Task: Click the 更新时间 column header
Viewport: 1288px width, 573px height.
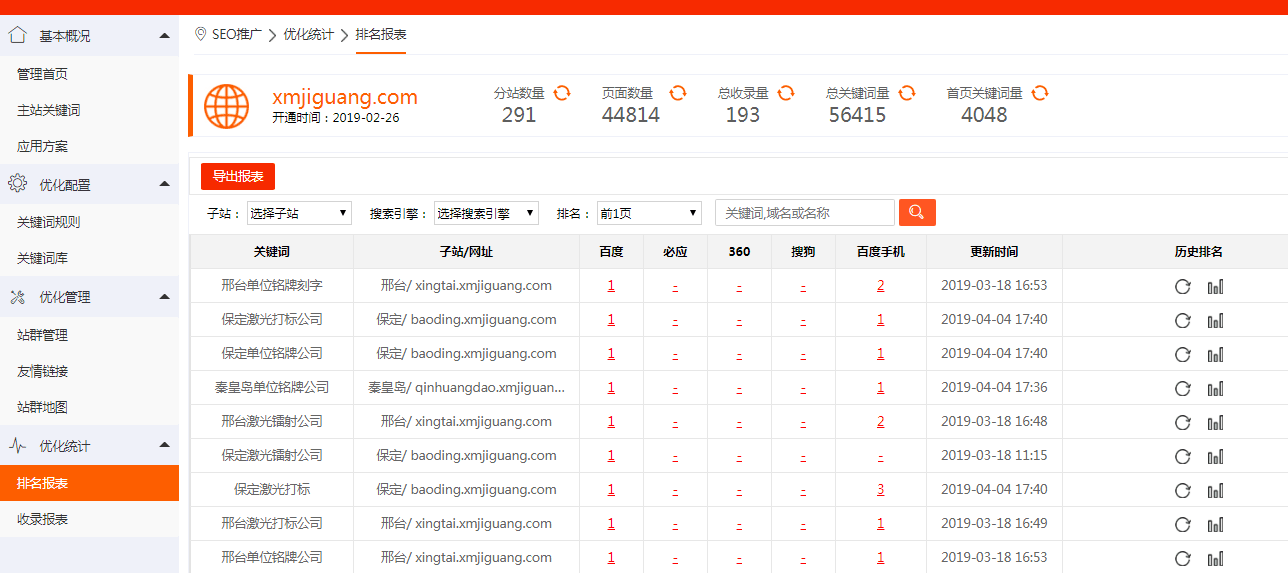Action: click(x=994, y=252)
